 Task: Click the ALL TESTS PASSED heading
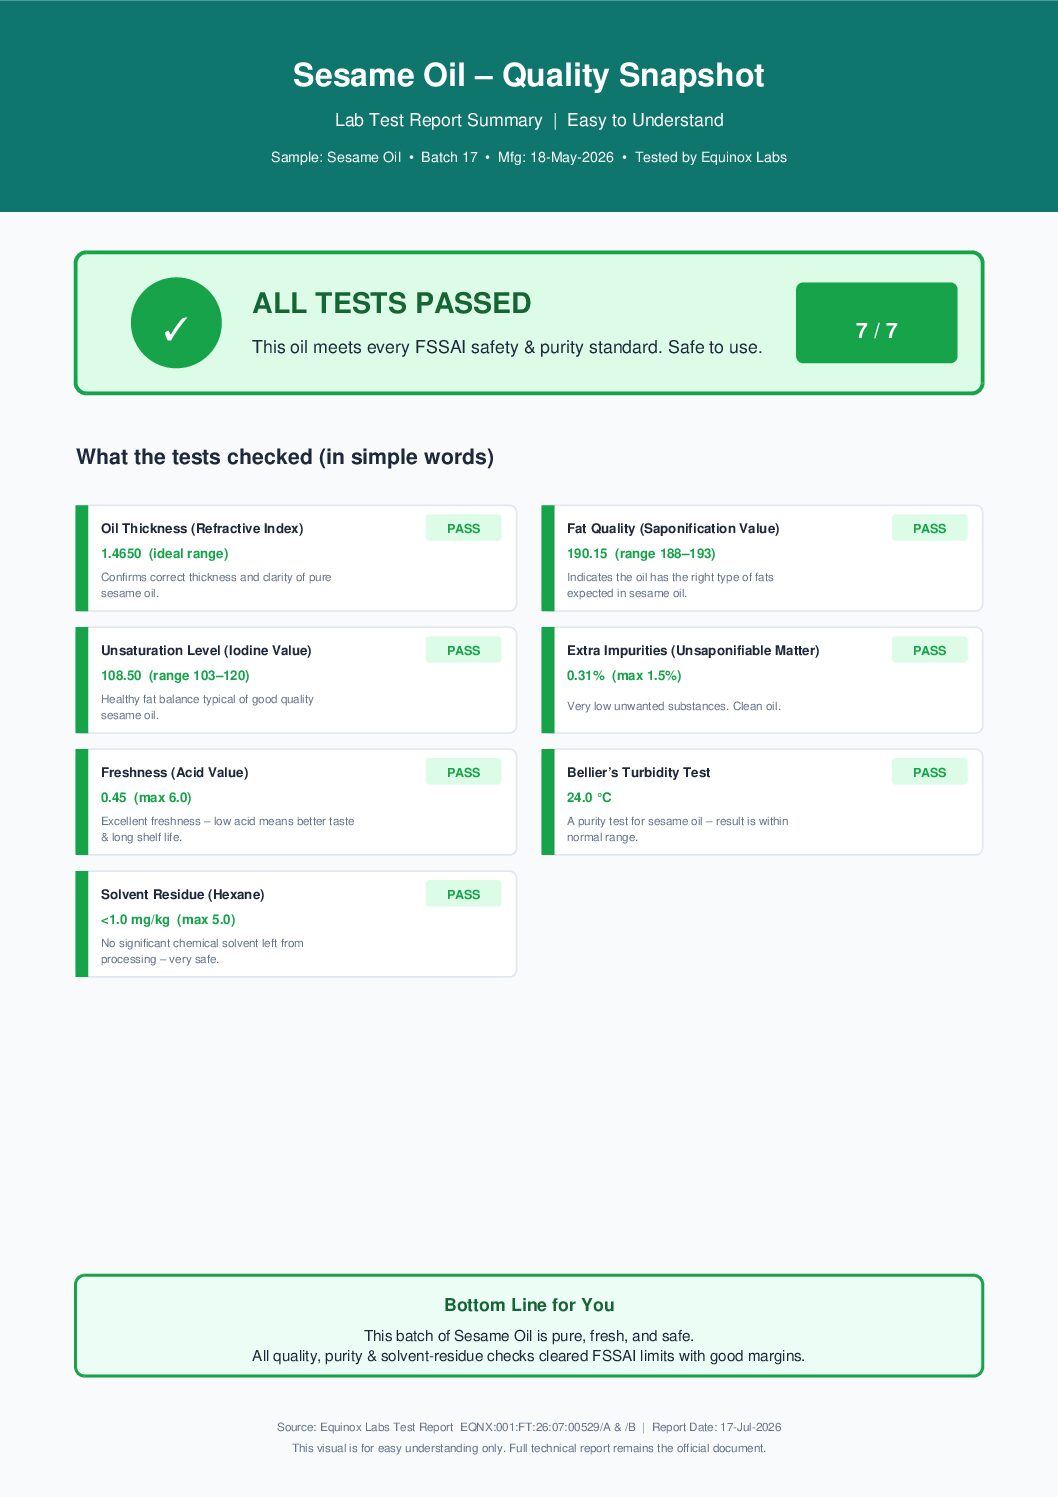click(x=392, y=303)
